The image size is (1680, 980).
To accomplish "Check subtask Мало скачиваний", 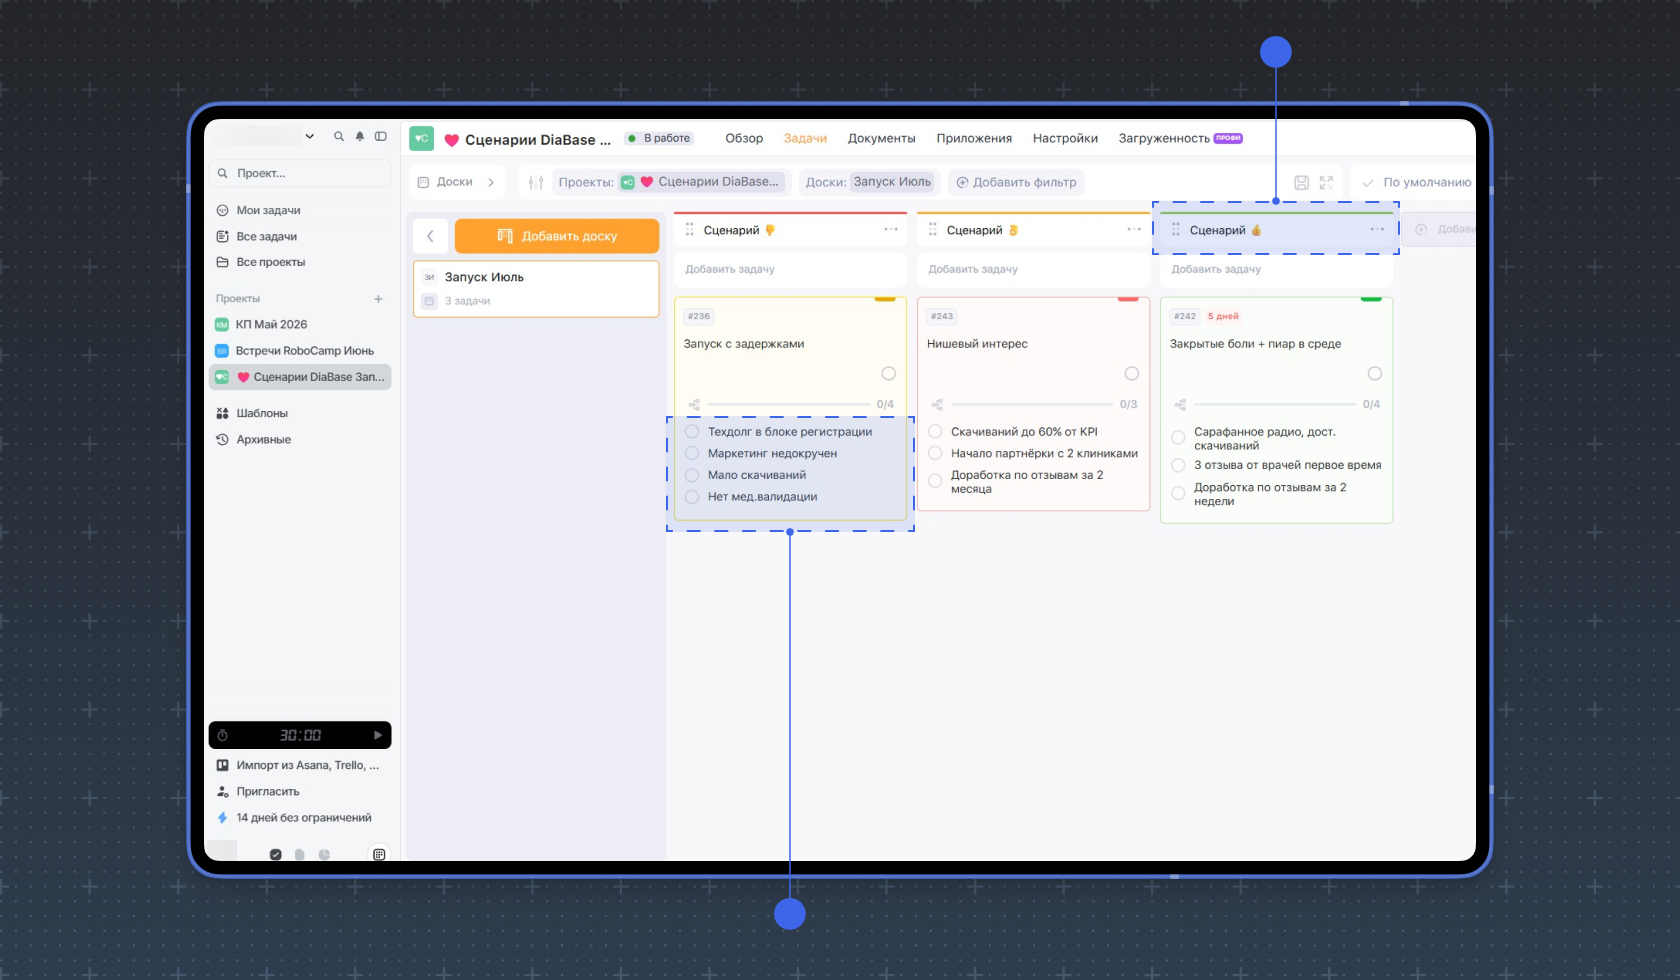I will 692,476.
